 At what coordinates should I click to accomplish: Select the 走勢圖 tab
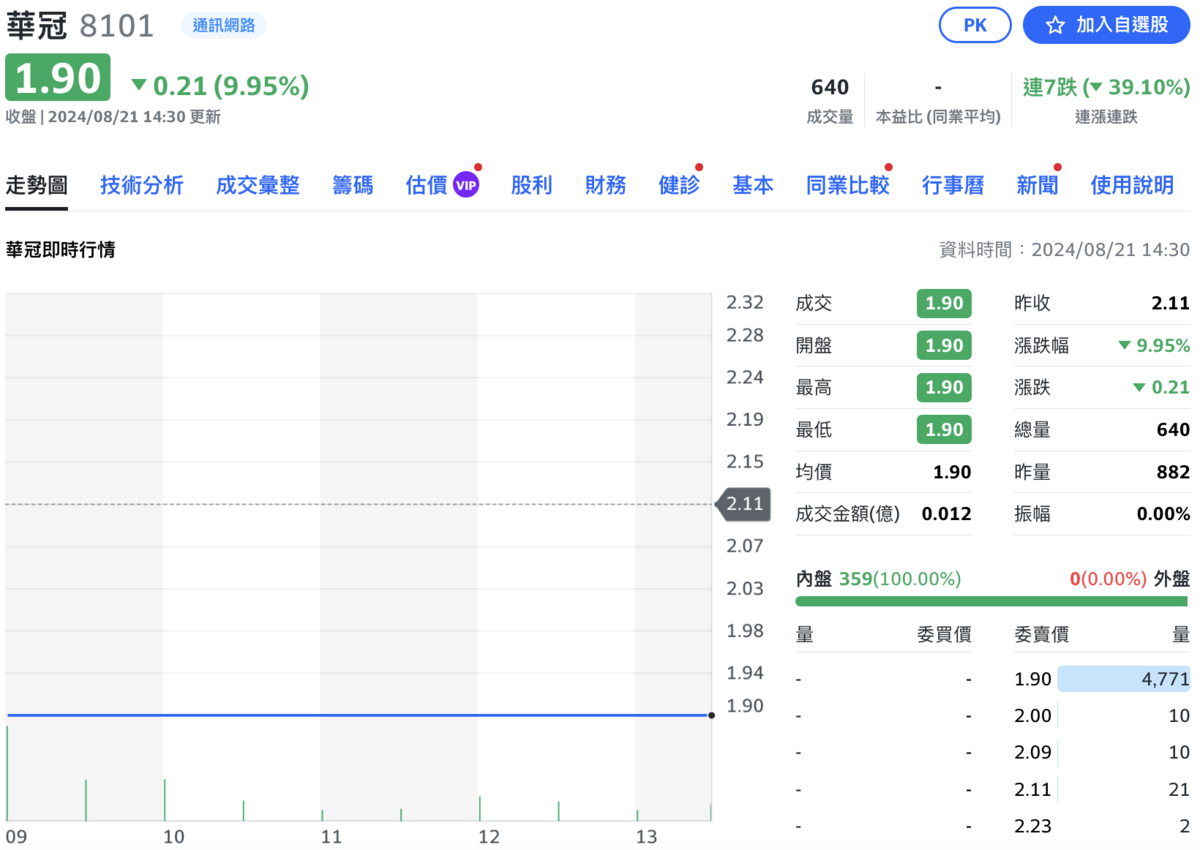(x=36, y=185)
